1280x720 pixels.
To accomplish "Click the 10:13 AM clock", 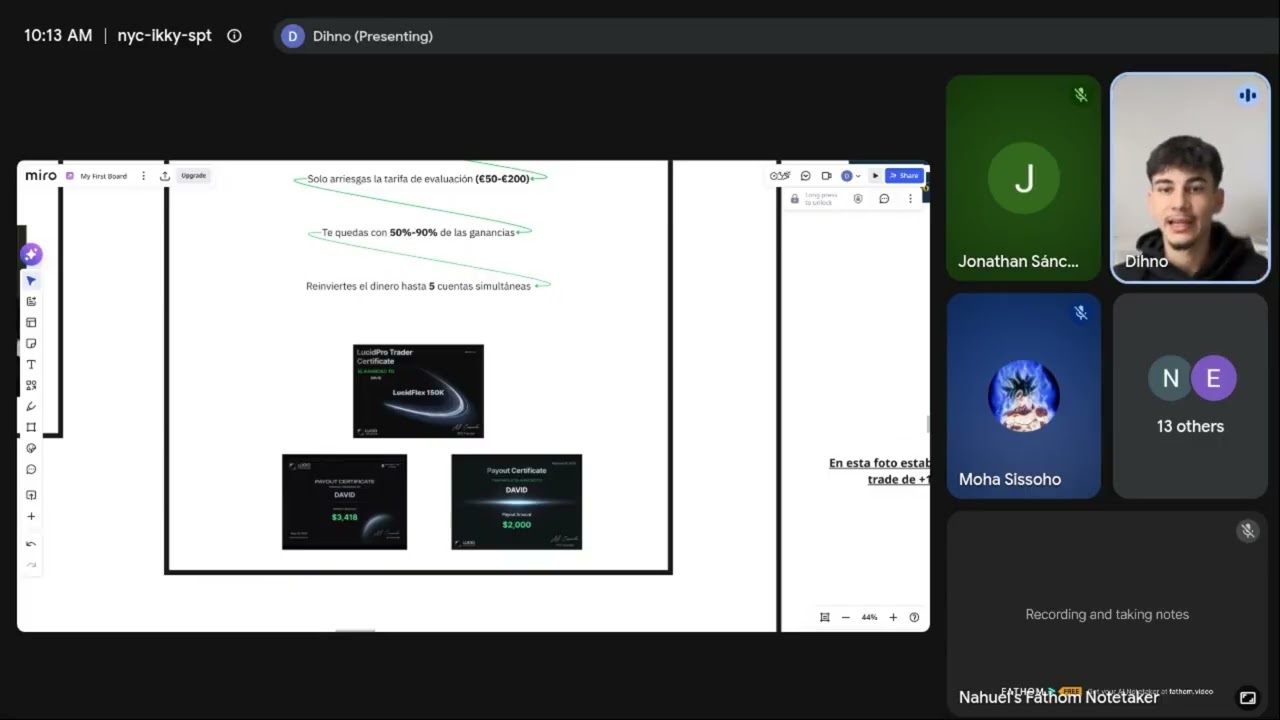I will 58,36.
